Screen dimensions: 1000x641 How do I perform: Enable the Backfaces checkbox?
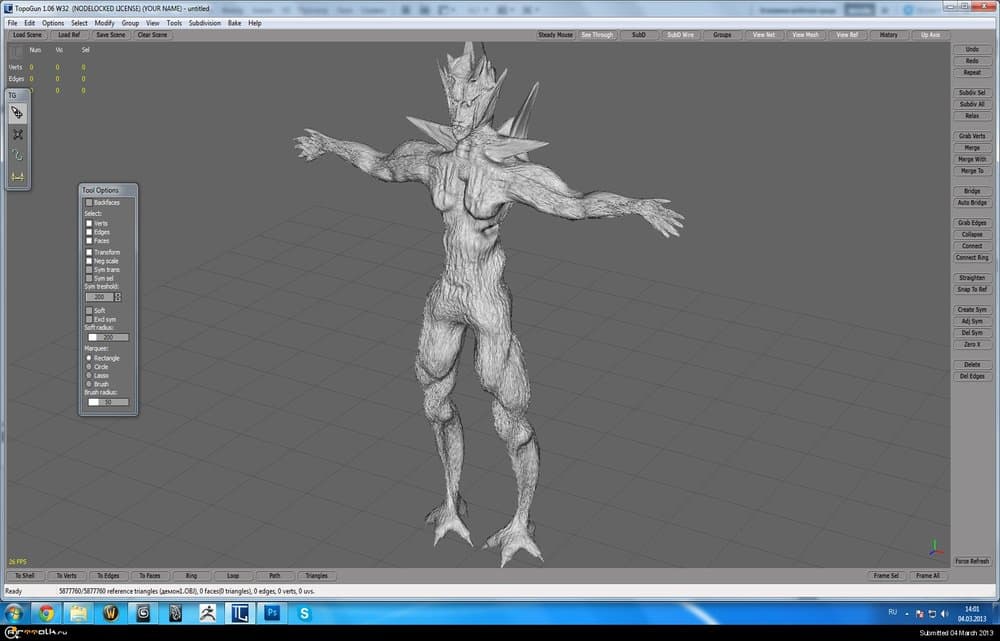[89, 203]
